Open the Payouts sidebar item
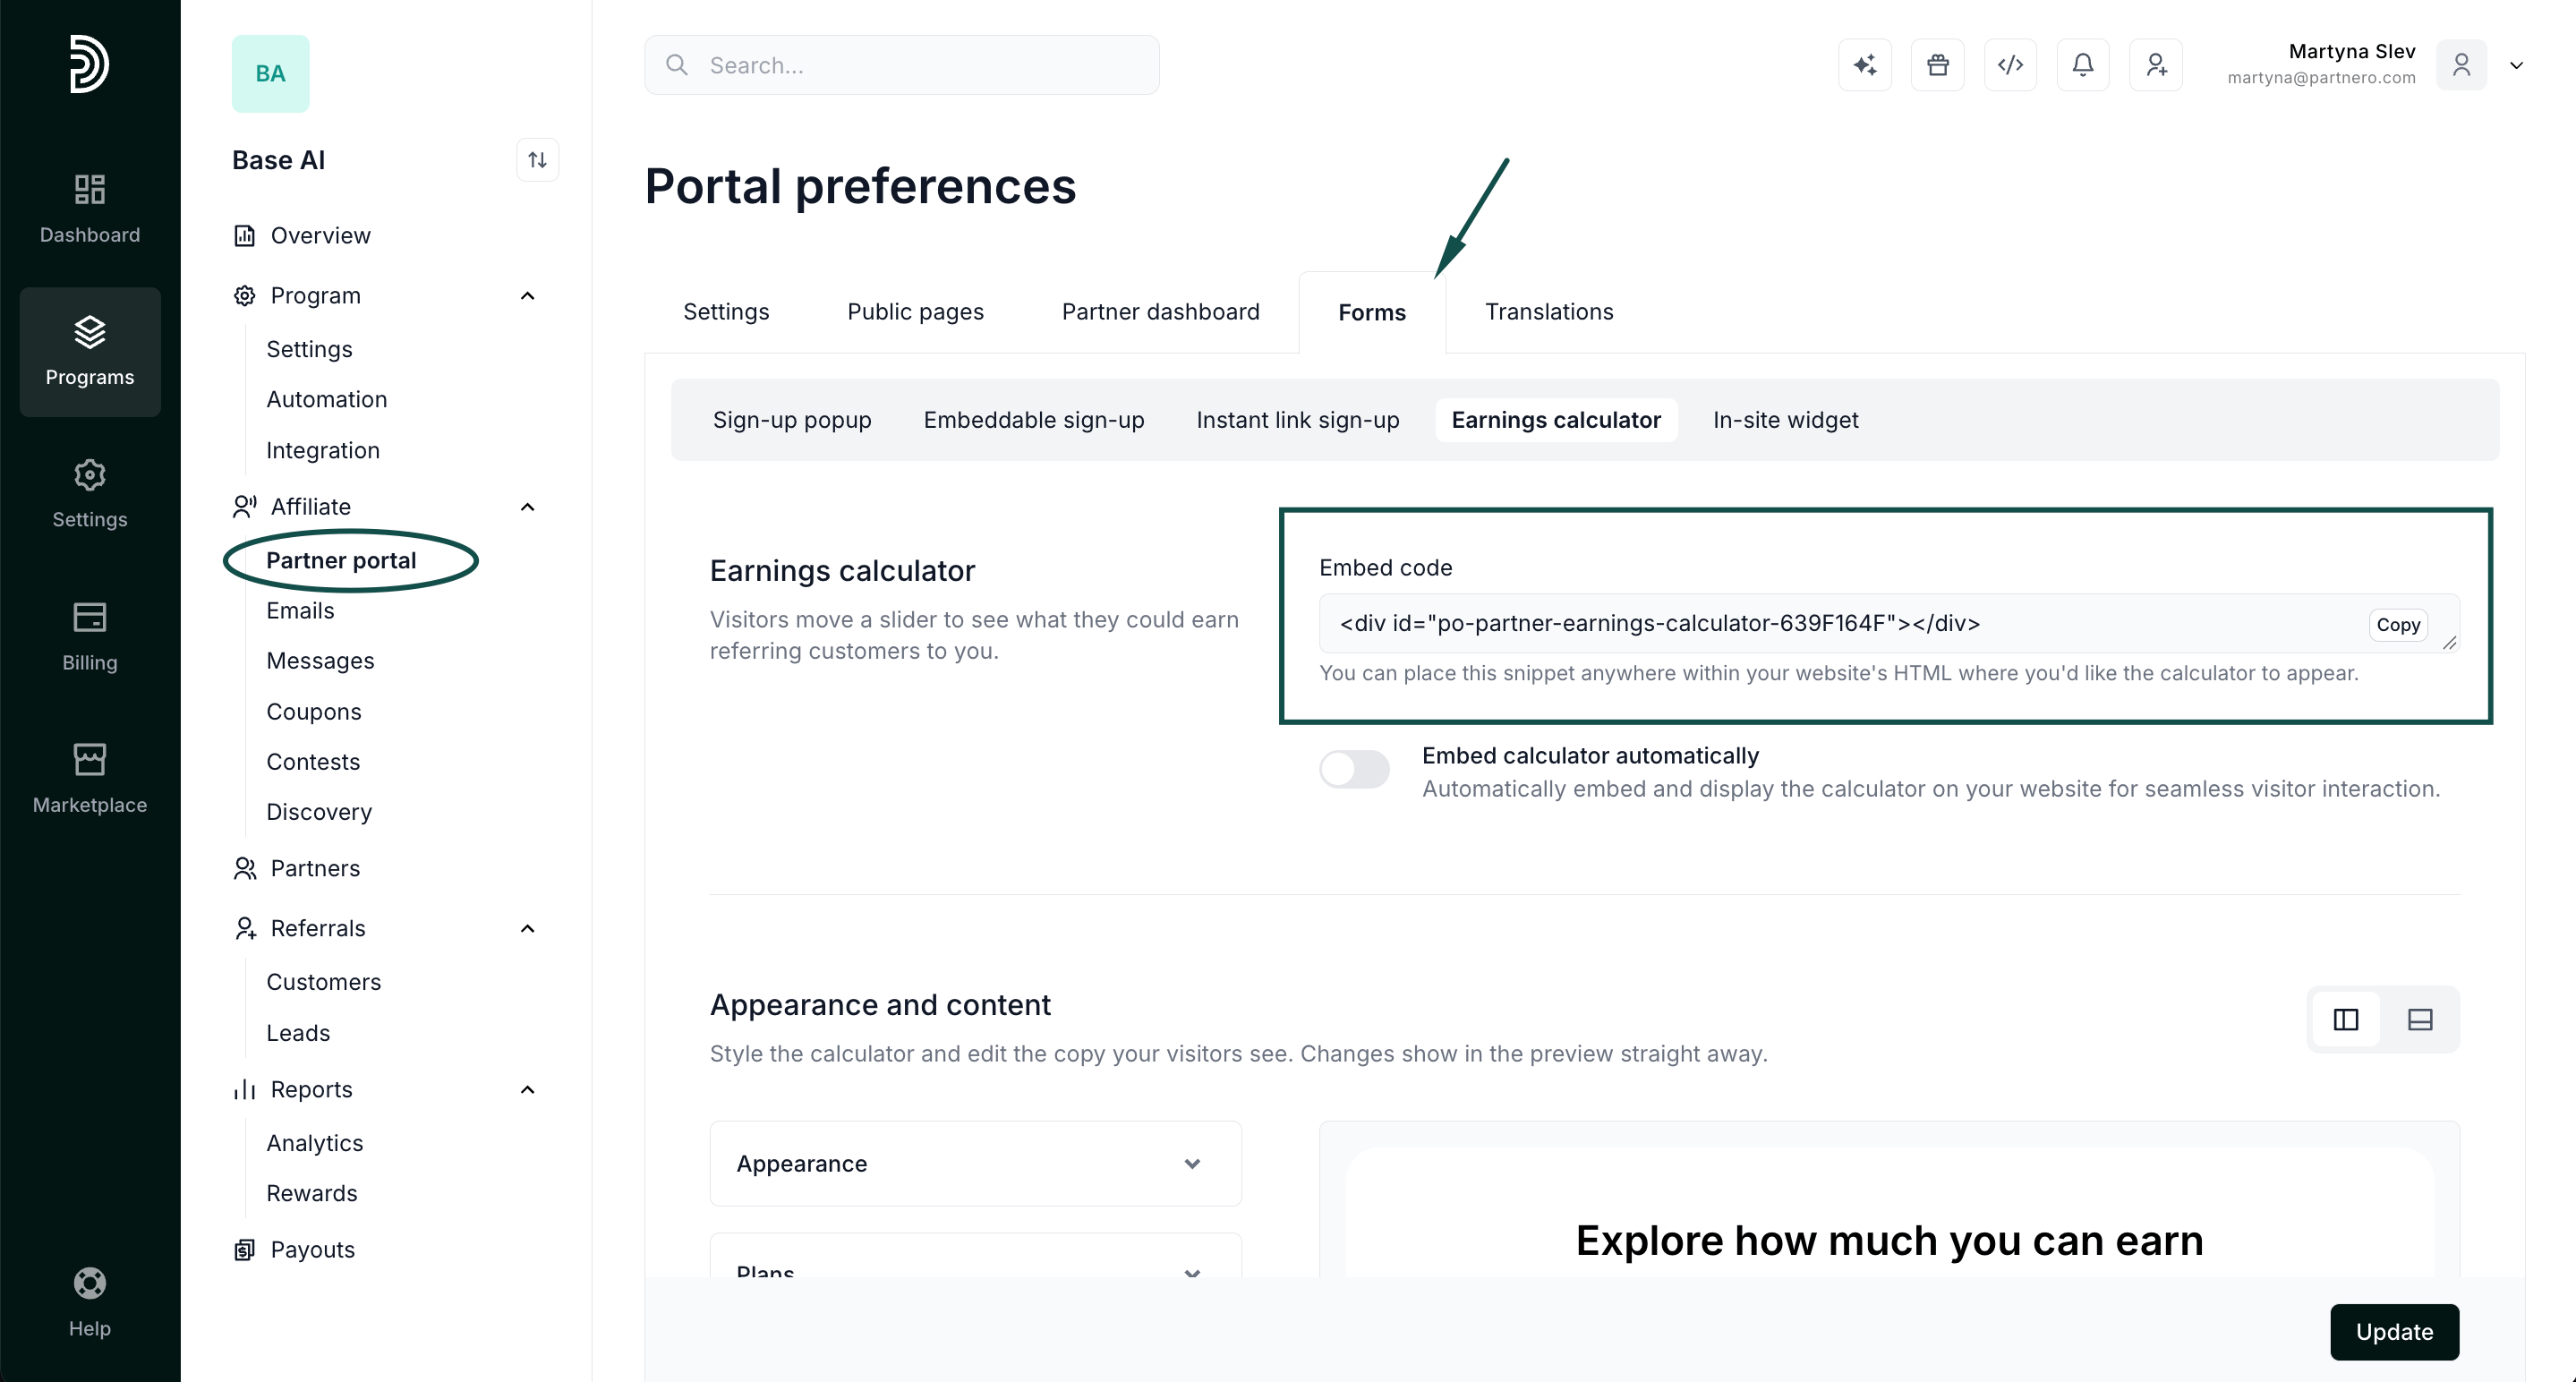Viewport: 2576px width, 1382px height. coord(312,1250)
